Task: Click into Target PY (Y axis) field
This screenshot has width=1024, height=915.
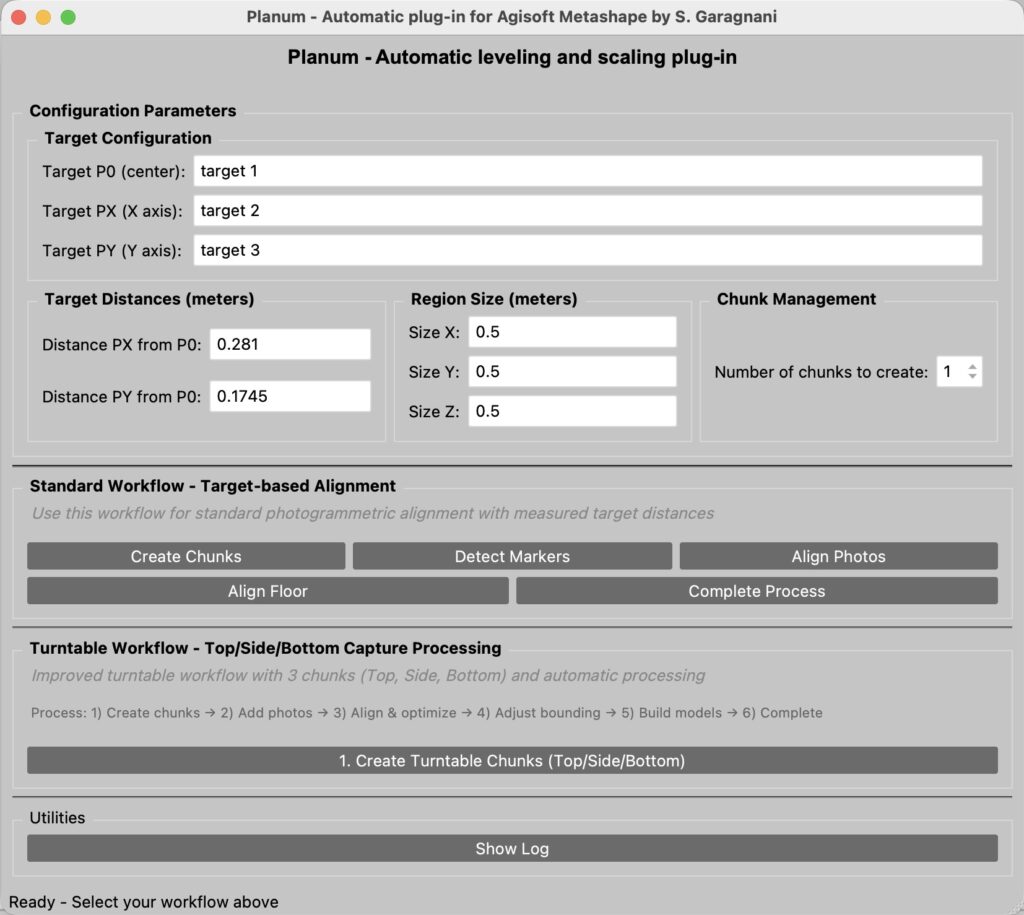Action: click(x=587, y=250)
